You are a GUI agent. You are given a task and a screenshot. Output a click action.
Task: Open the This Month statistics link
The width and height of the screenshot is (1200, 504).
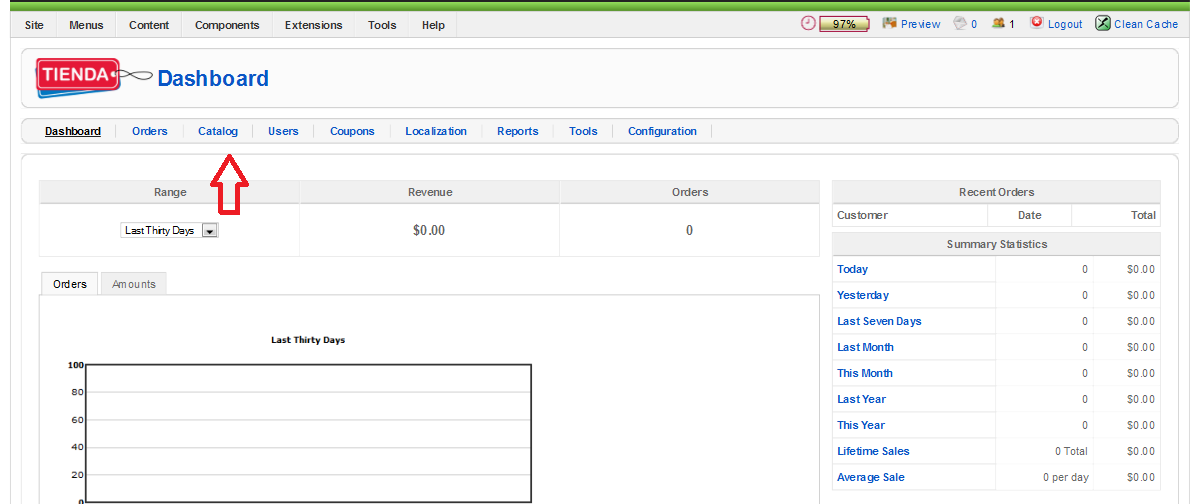click(865, 373)
